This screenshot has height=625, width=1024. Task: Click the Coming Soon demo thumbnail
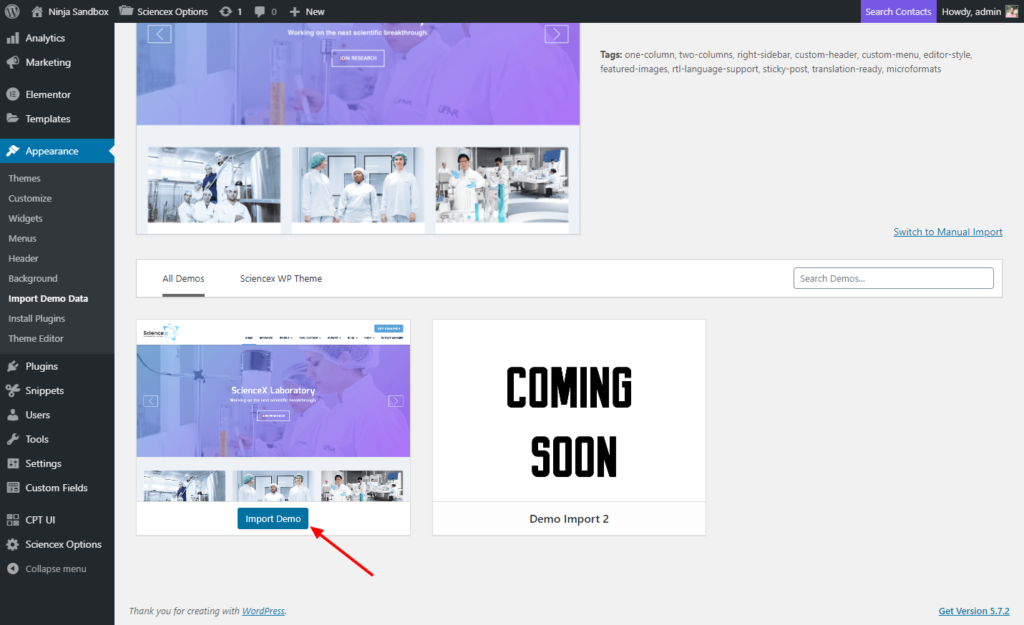568,411
